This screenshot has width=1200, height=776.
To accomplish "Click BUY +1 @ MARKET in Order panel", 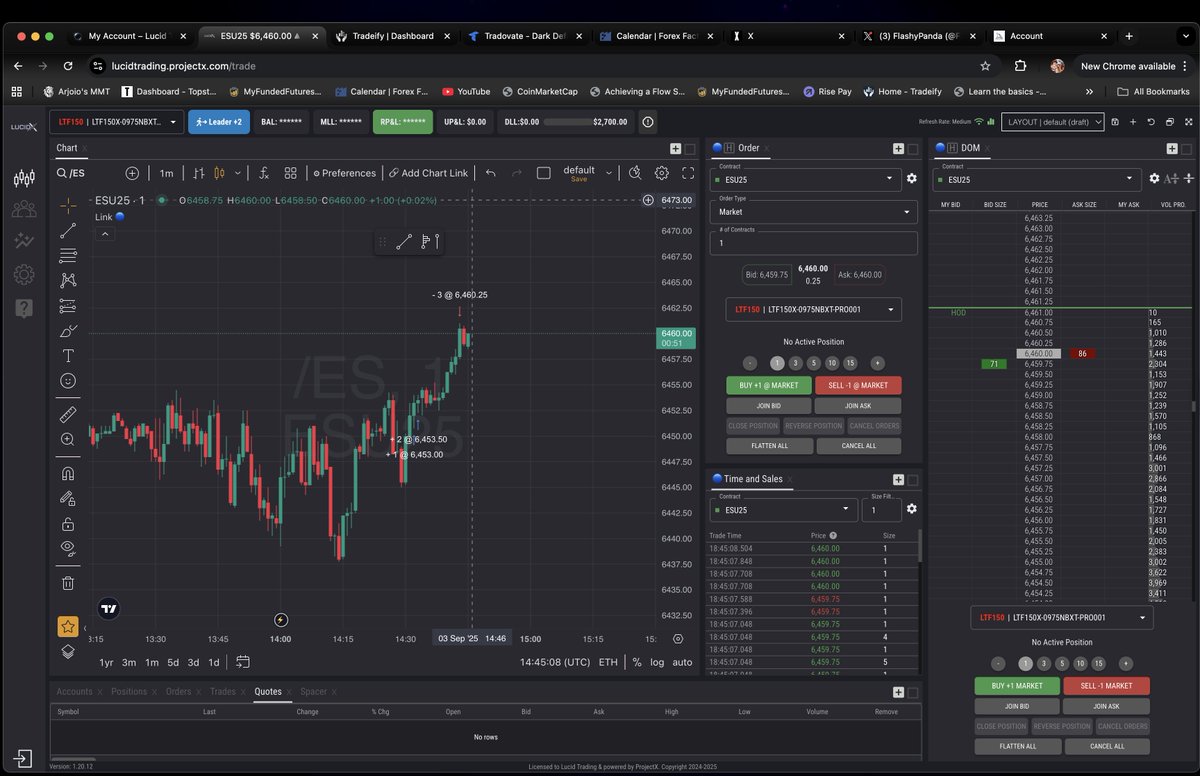I will (x=769, y=385).
